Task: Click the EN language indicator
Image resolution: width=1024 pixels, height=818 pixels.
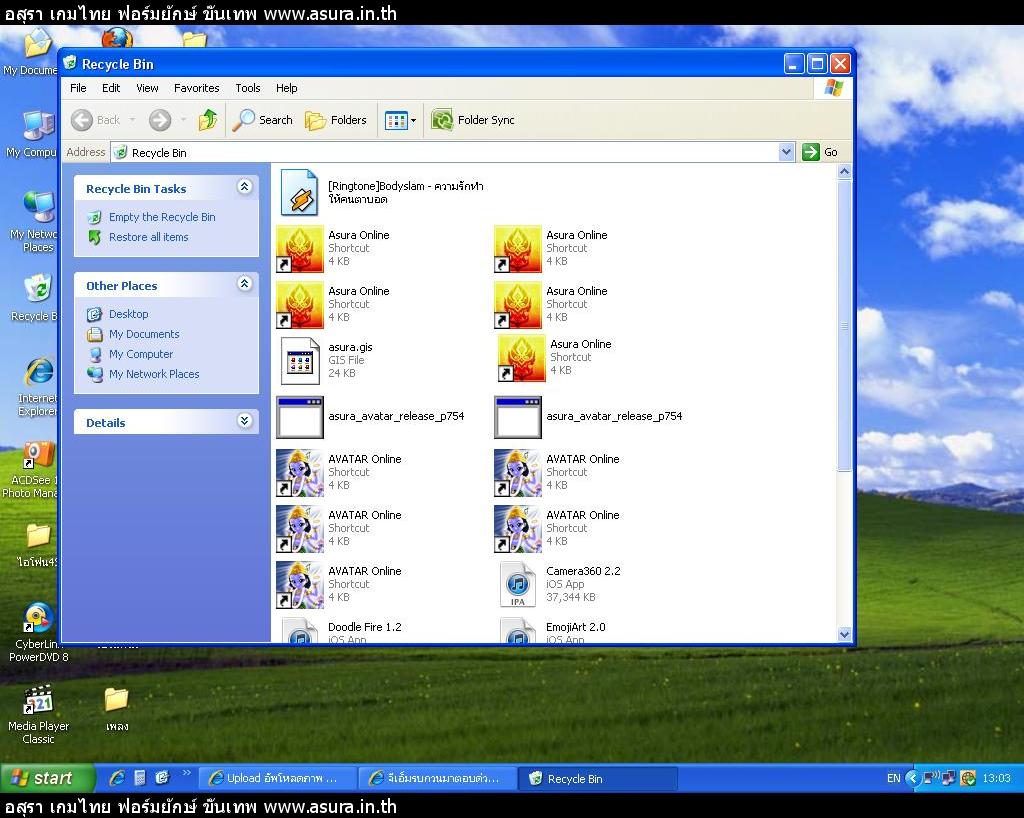Action: [x=893, y=778]
